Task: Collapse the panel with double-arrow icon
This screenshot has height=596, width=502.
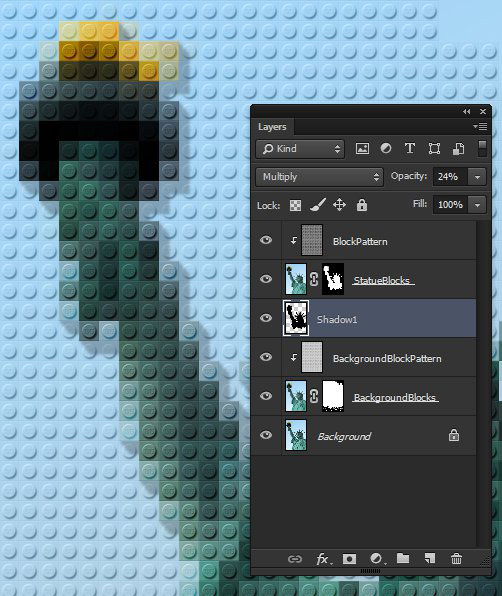Action: pyautogui.click(x=467, y=111)
